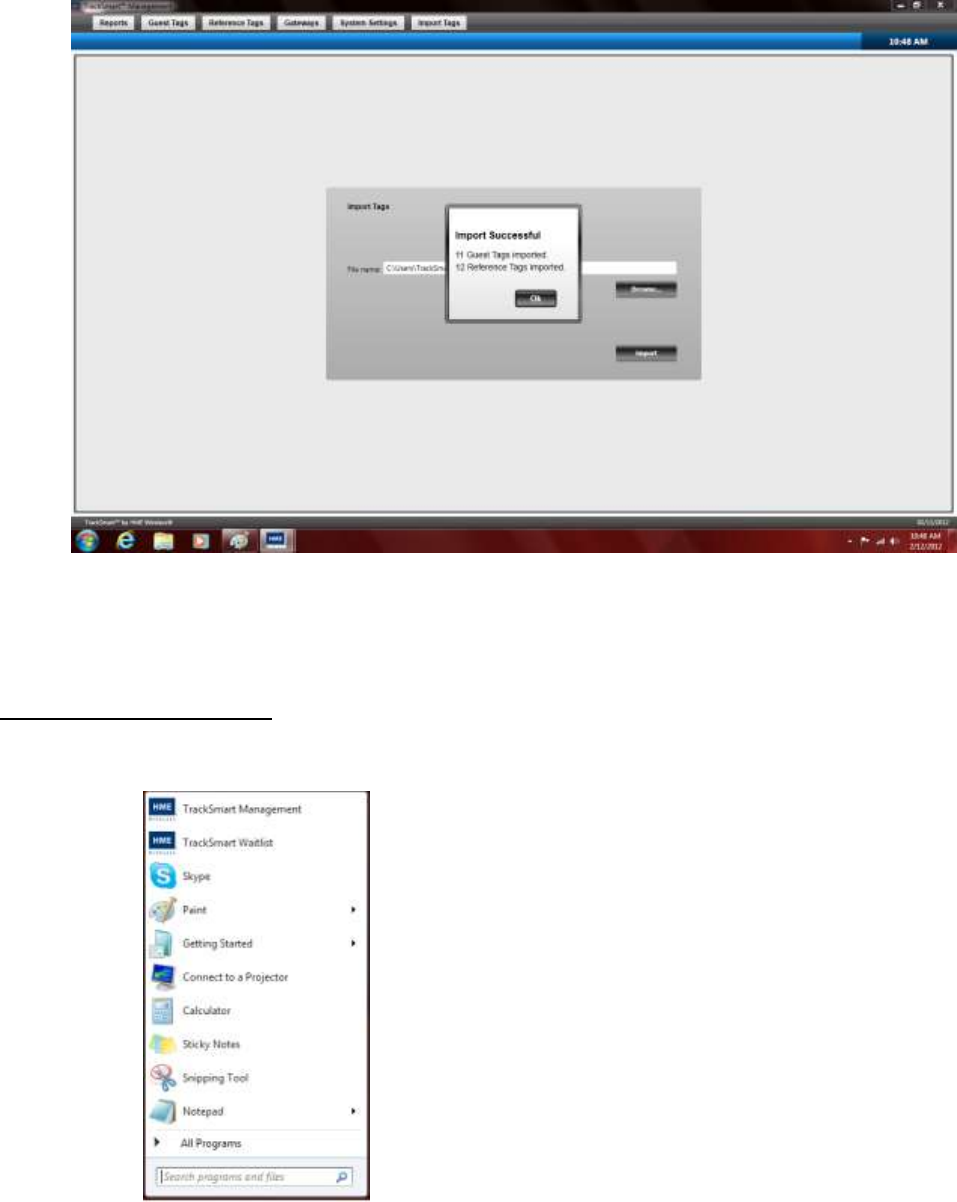Open Calculator from the Start menu
Image resolution: width=957 pixels, height=1202 pixels.
258,1011
